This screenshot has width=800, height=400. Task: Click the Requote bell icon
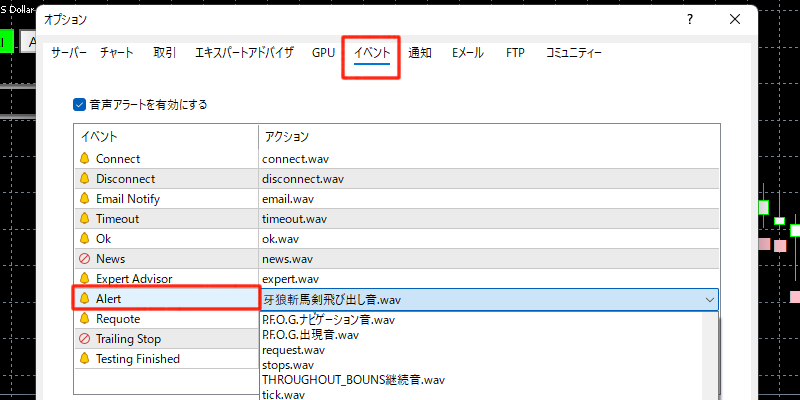[x=85, y=319]
